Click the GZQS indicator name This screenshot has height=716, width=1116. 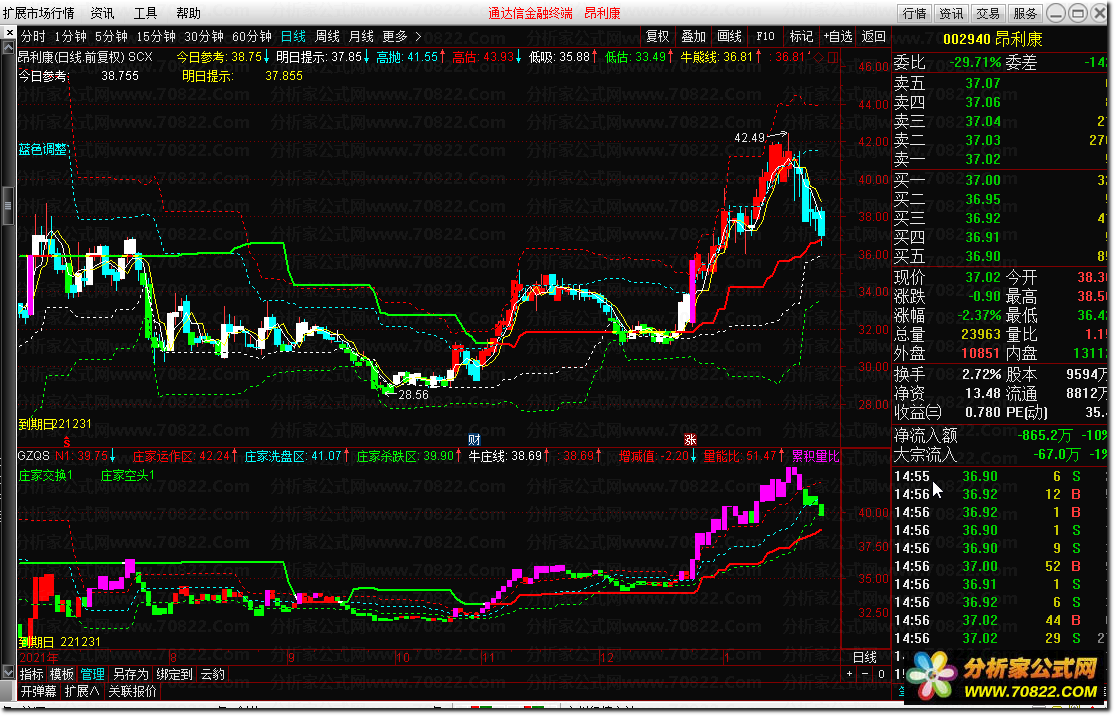pos(33,456)
